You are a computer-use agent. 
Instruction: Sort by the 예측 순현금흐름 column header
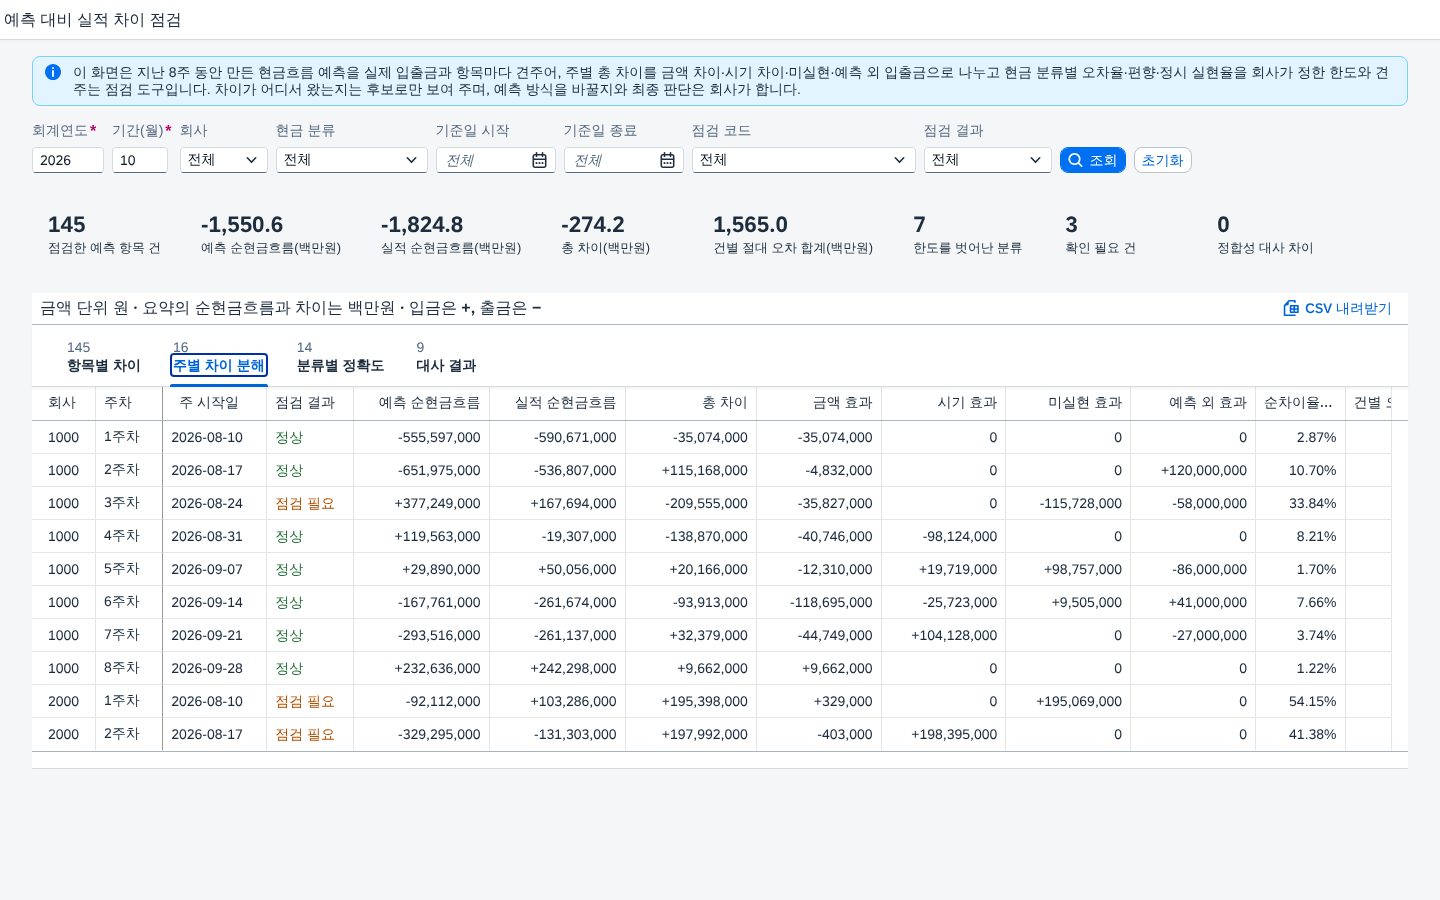tap(421, 403)
